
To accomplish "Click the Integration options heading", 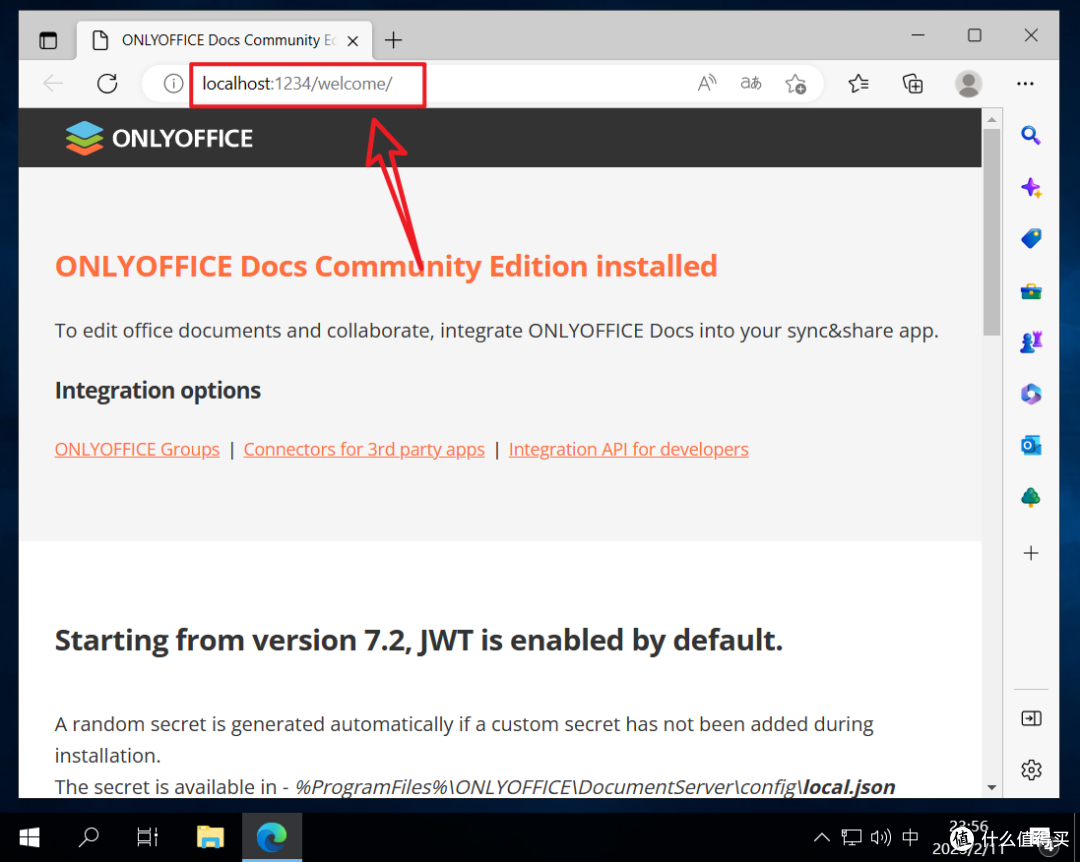I will click(x=158, y=391).
